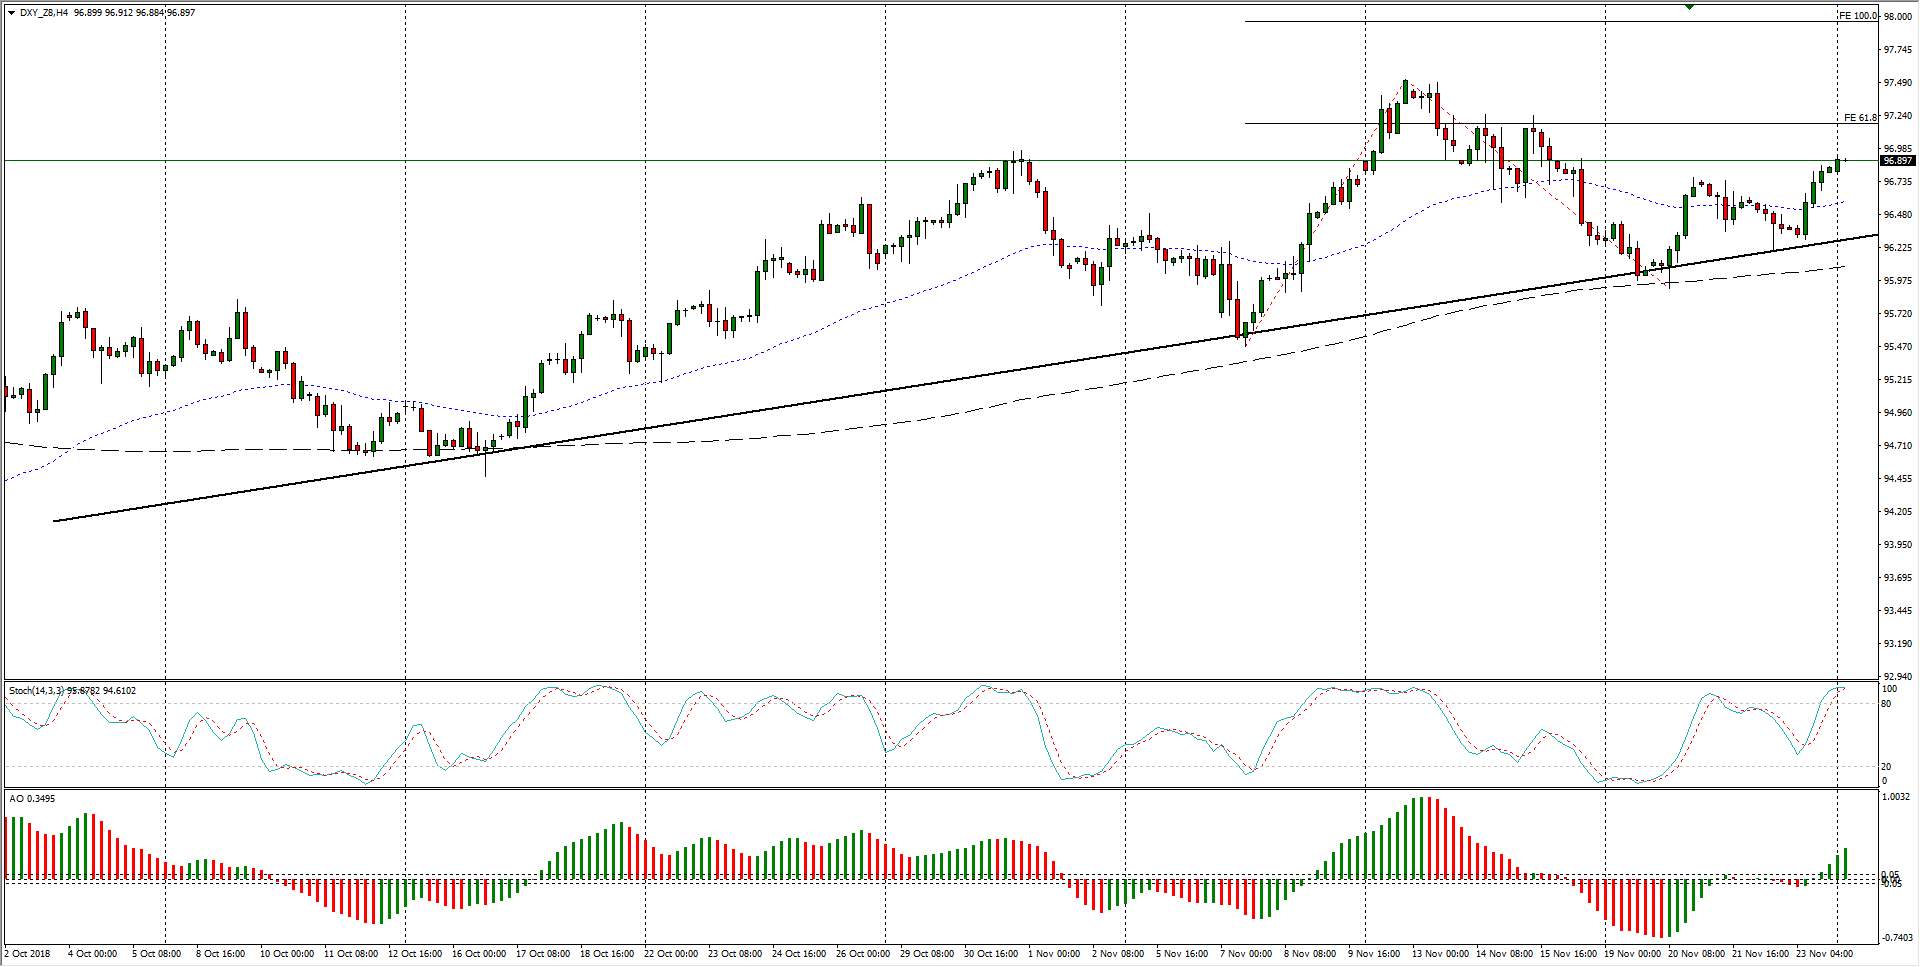Click the AO 0.3495 indicator label

point(32,799)
